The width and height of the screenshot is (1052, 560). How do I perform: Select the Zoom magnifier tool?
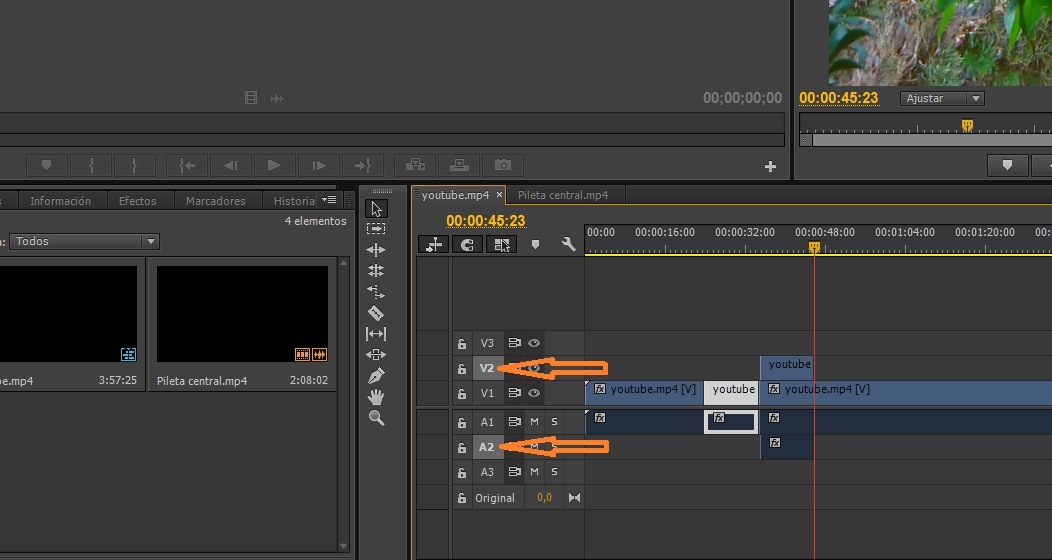pos(376,418)
